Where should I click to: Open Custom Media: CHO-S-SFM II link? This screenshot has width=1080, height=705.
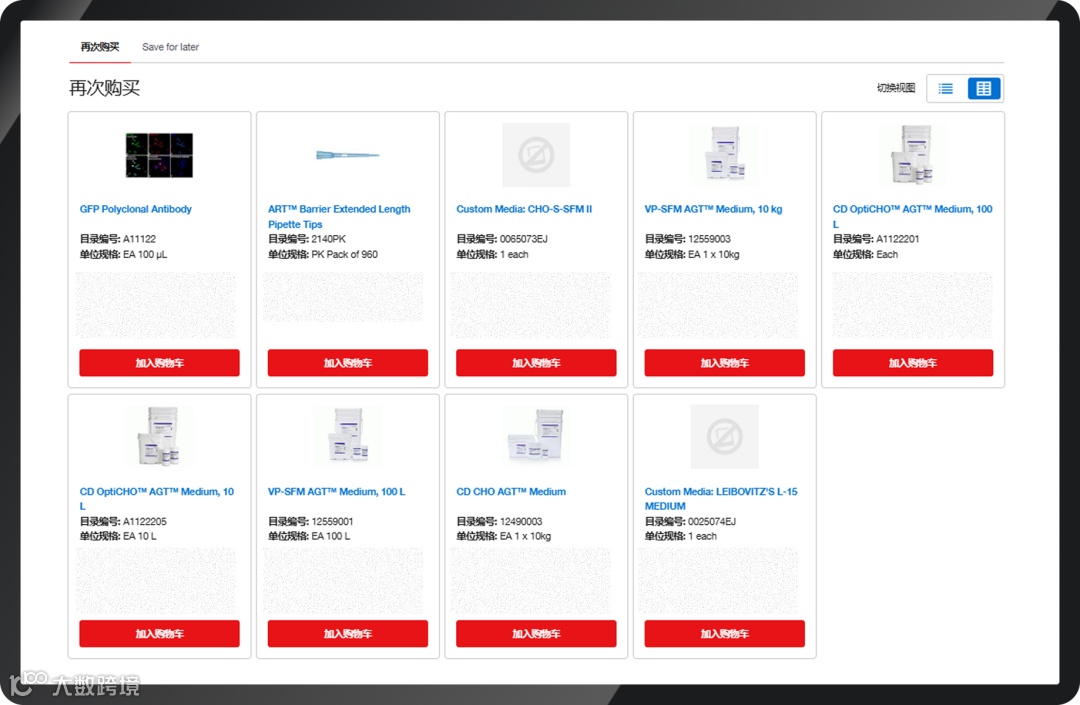tap(524, 209)
